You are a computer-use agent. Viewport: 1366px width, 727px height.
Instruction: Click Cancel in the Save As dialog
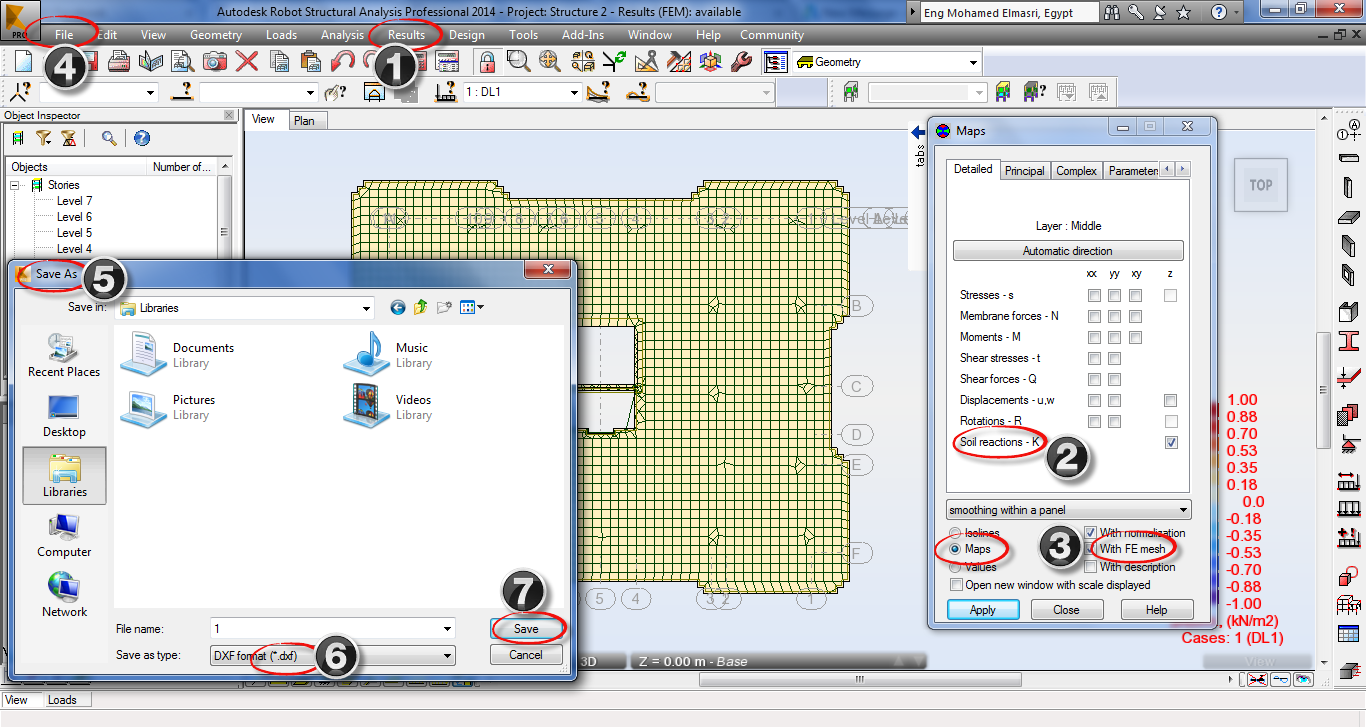(x=526, y=656)
